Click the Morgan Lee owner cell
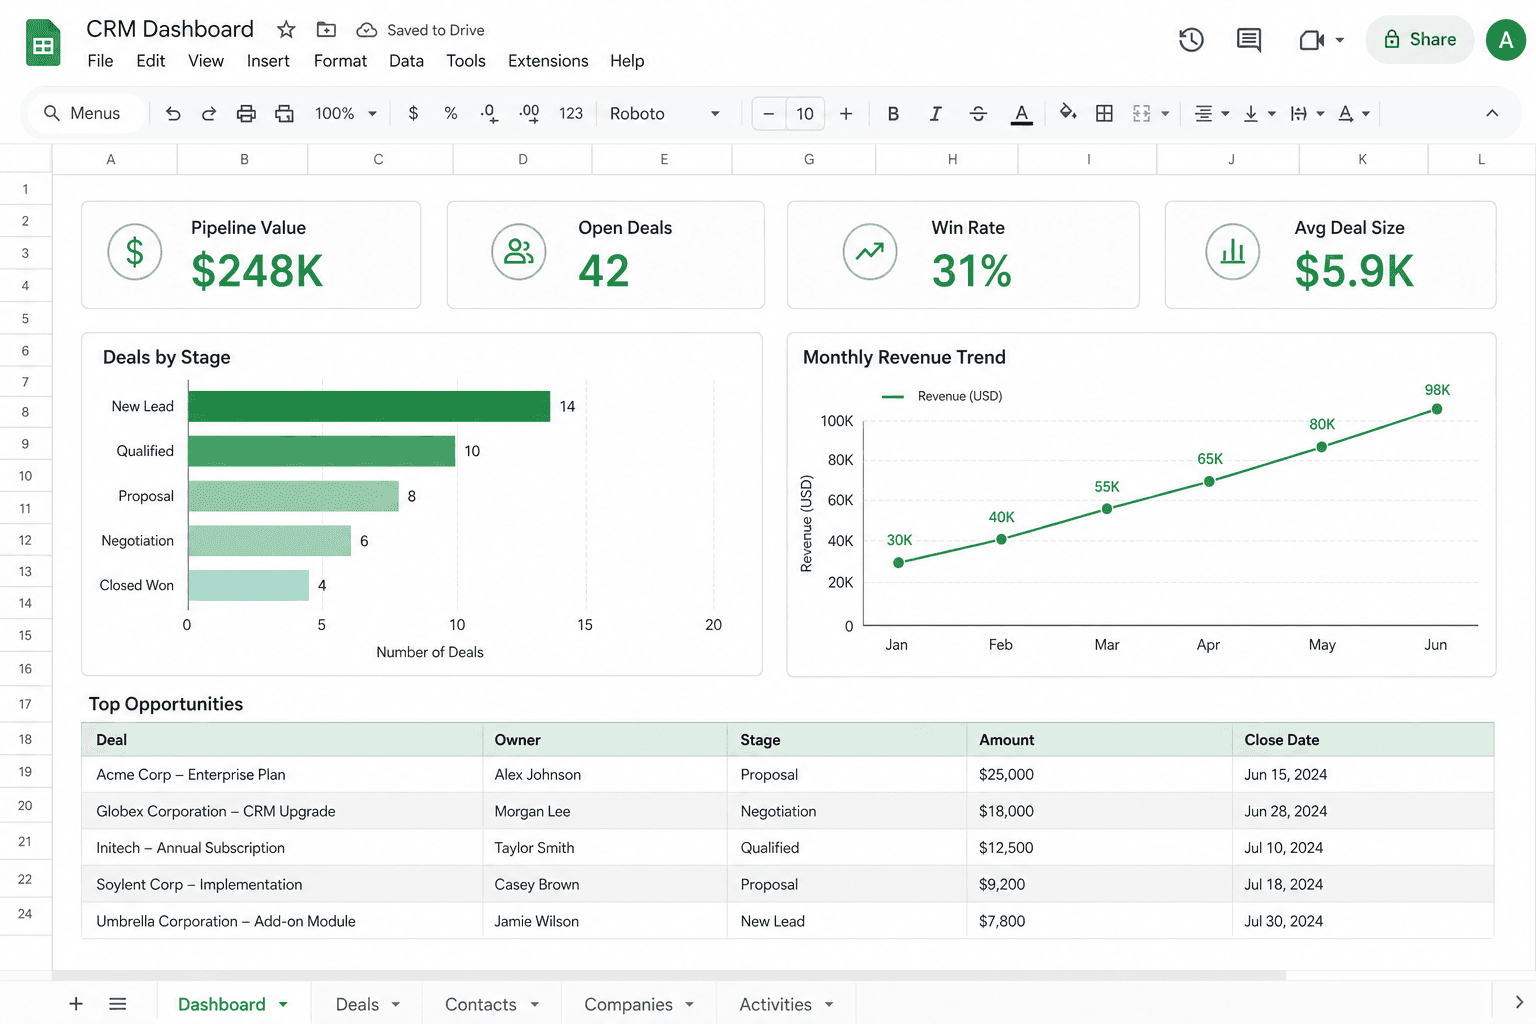The image size is (1536, 1024). click(x=605, y=811)
